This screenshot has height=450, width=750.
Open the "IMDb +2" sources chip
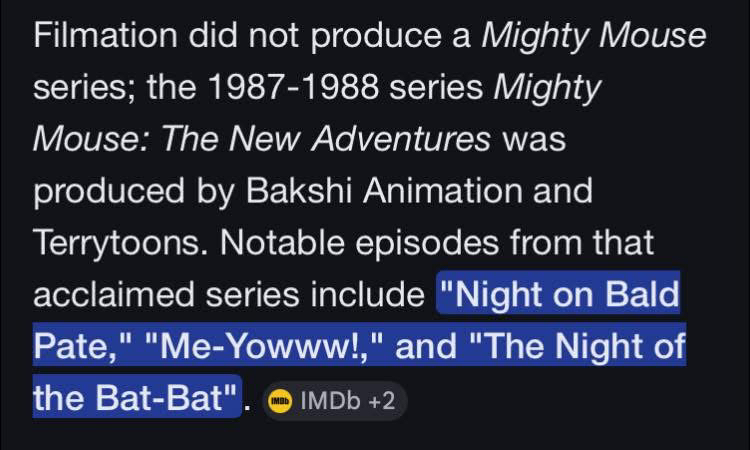point(334,402)
